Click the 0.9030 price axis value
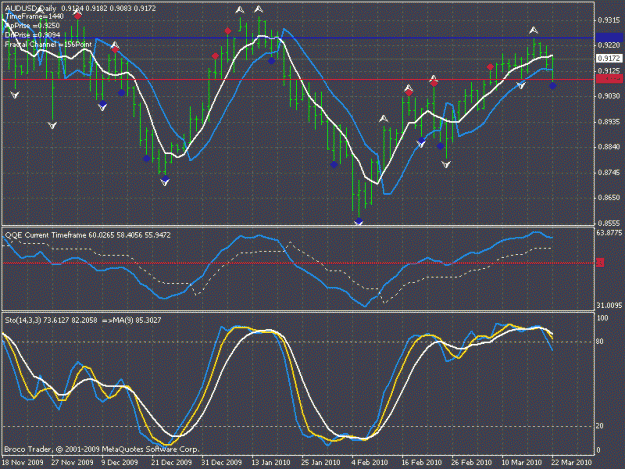The width and height of the screenshot is (625, 469). 609,96
